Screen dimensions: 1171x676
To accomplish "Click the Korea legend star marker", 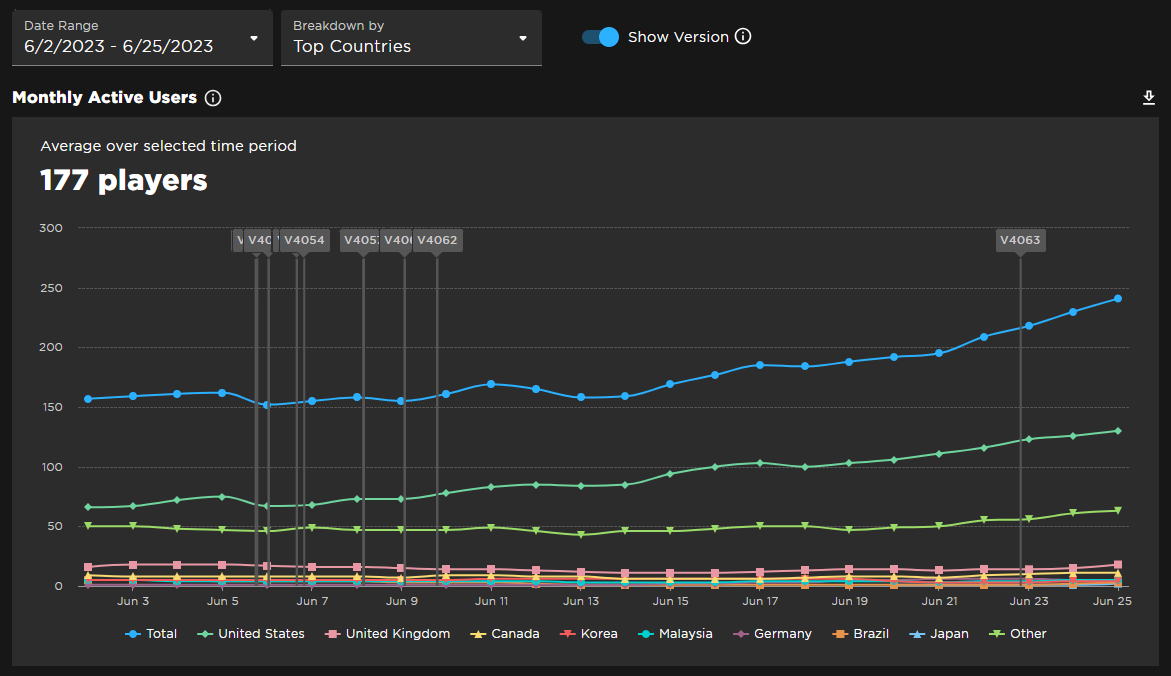I will click(x=567, y=633).
